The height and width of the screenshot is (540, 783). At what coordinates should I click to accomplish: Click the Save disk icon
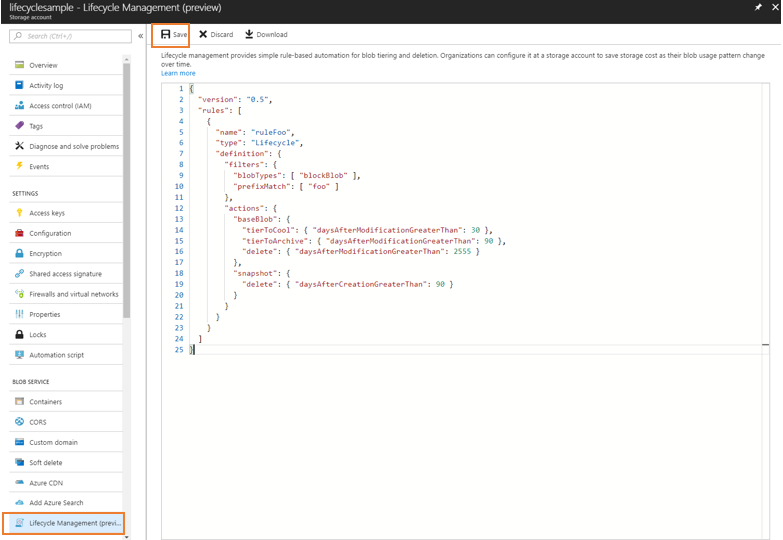click(x=165, y=34)
